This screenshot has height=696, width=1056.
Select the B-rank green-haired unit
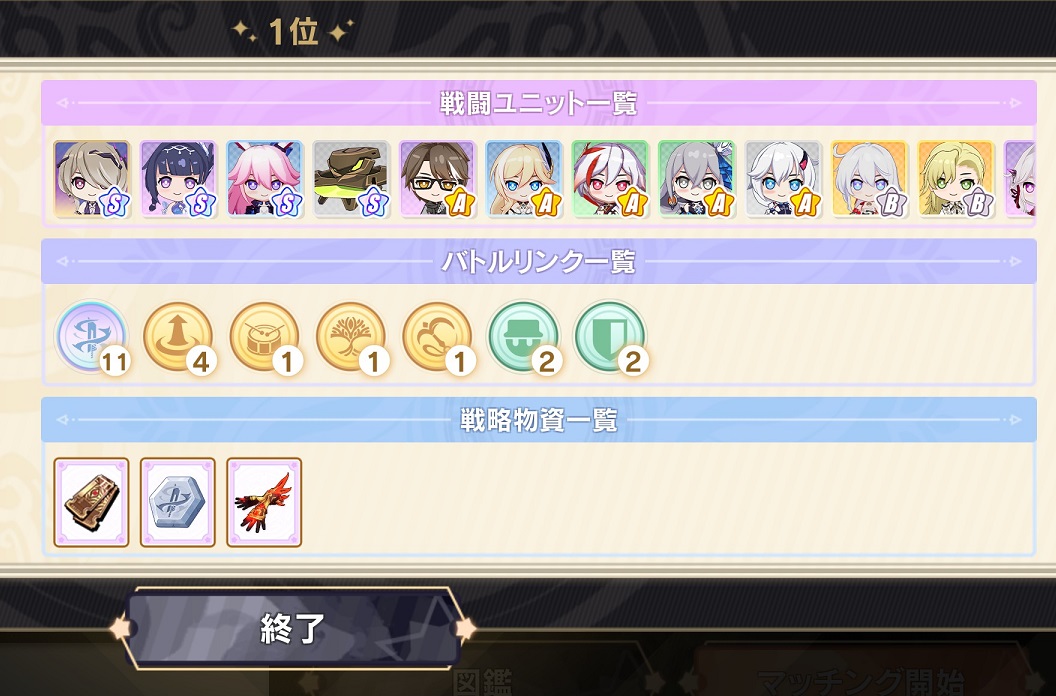pyautogui.click(x=956, y=179)
